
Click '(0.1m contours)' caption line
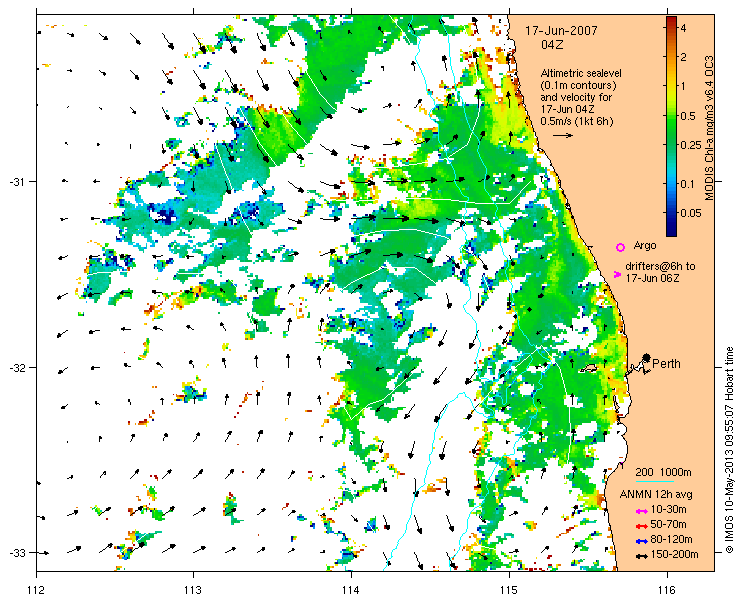[x=578, y=86]
